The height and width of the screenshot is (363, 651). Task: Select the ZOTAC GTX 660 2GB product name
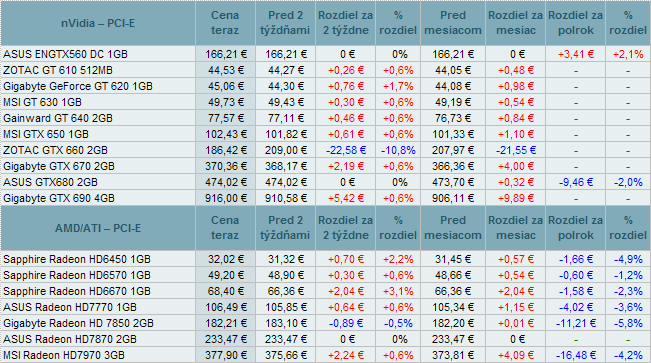[55, 150]
